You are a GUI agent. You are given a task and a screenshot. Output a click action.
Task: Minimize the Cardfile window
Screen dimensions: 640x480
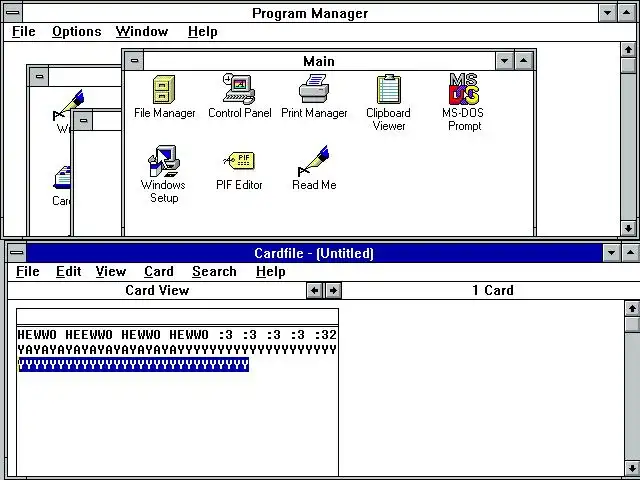tap(611, 253)
